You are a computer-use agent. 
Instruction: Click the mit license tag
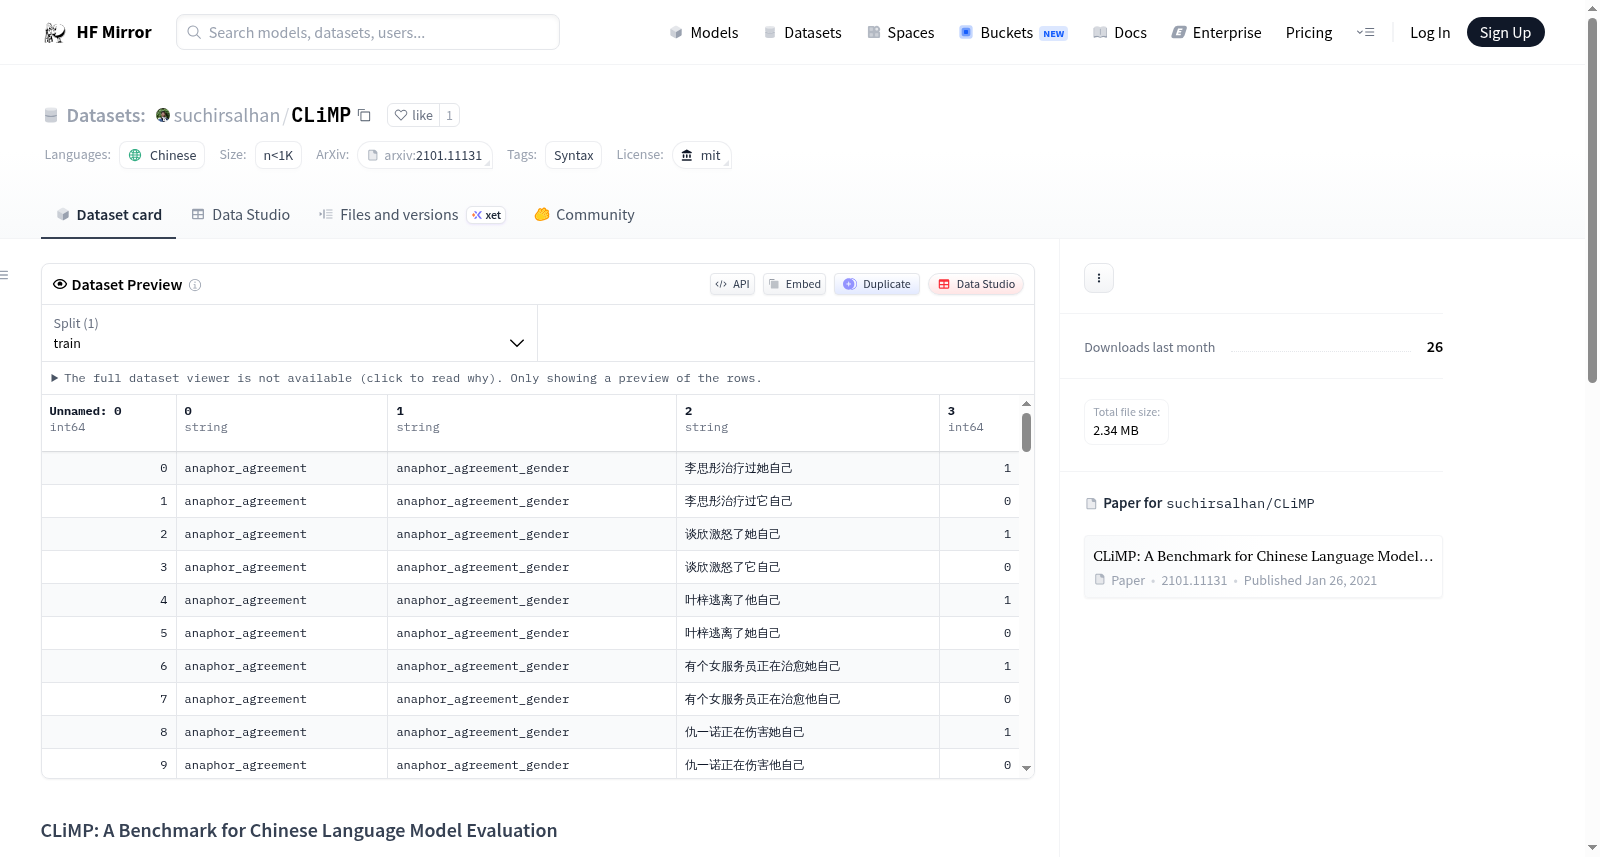[701, 155]
